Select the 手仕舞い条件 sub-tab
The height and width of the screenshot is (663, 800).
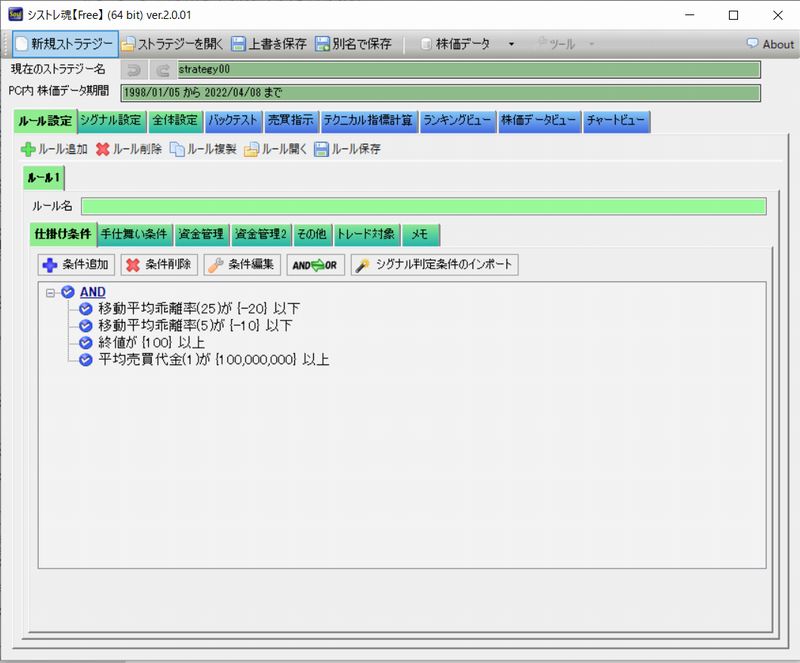134,234
